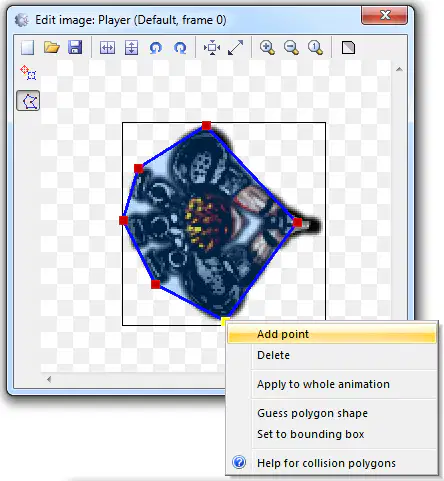Zoom in on the canvas

267,48
